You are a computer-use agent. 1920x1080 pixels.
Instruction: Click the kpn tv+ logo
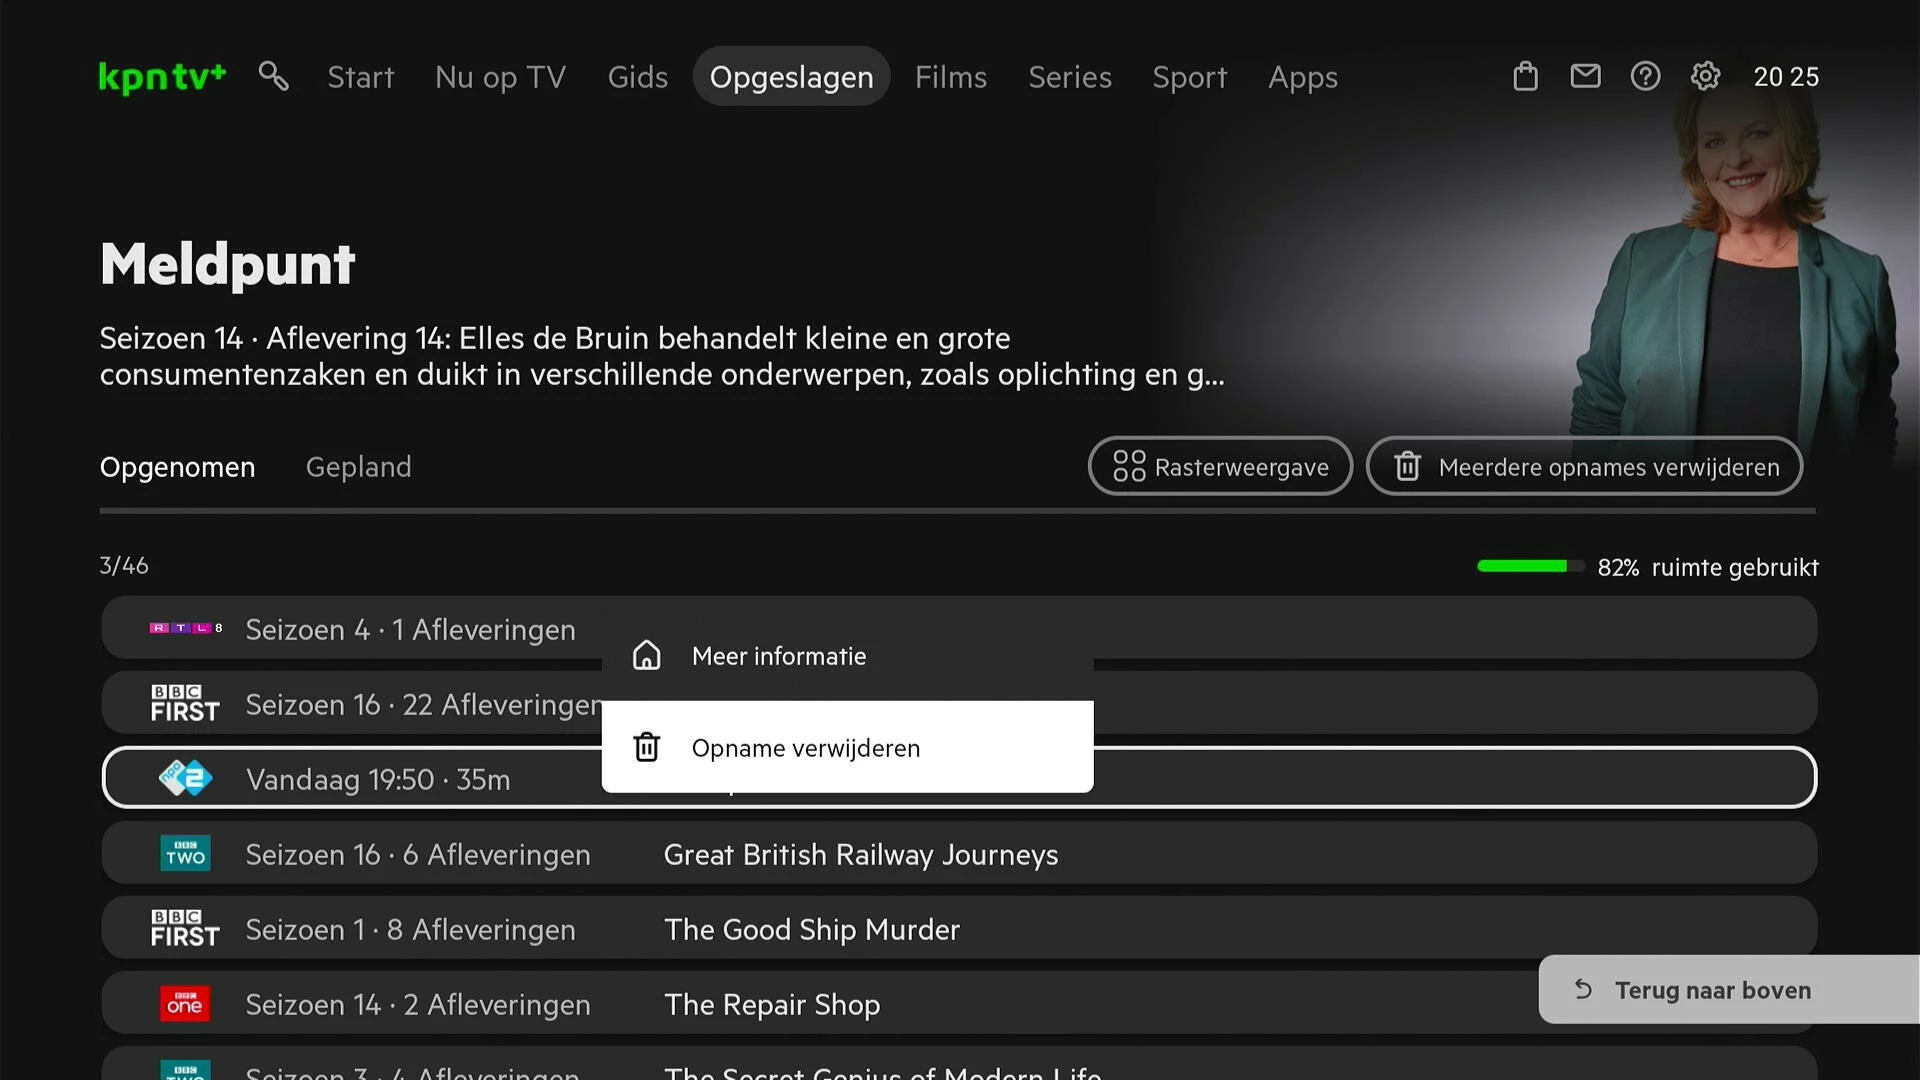[x=163, y=77]
